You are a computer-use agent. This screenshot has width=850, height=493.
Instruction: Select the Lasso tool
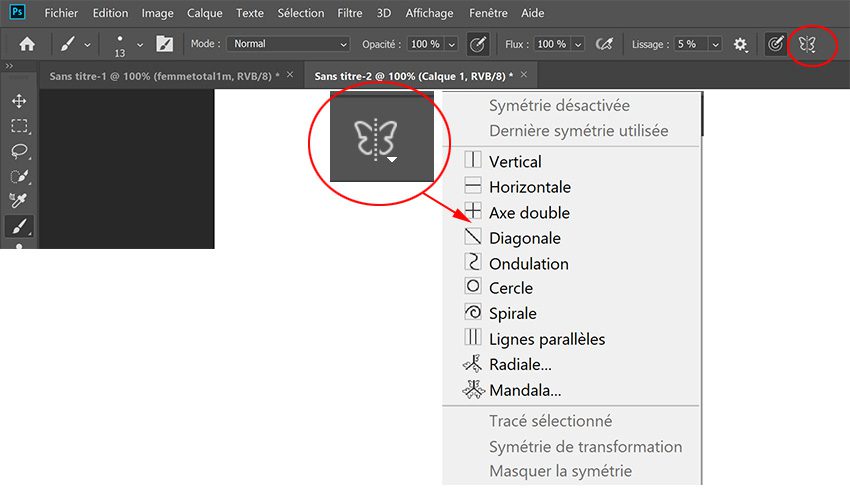tap(20, 151)
